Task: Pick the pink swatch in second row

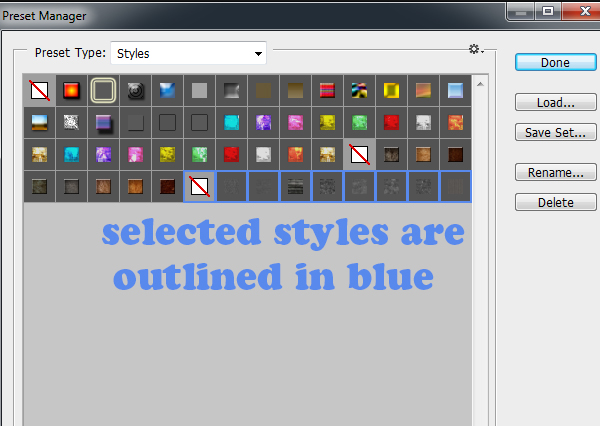Action: pos(295,123)
